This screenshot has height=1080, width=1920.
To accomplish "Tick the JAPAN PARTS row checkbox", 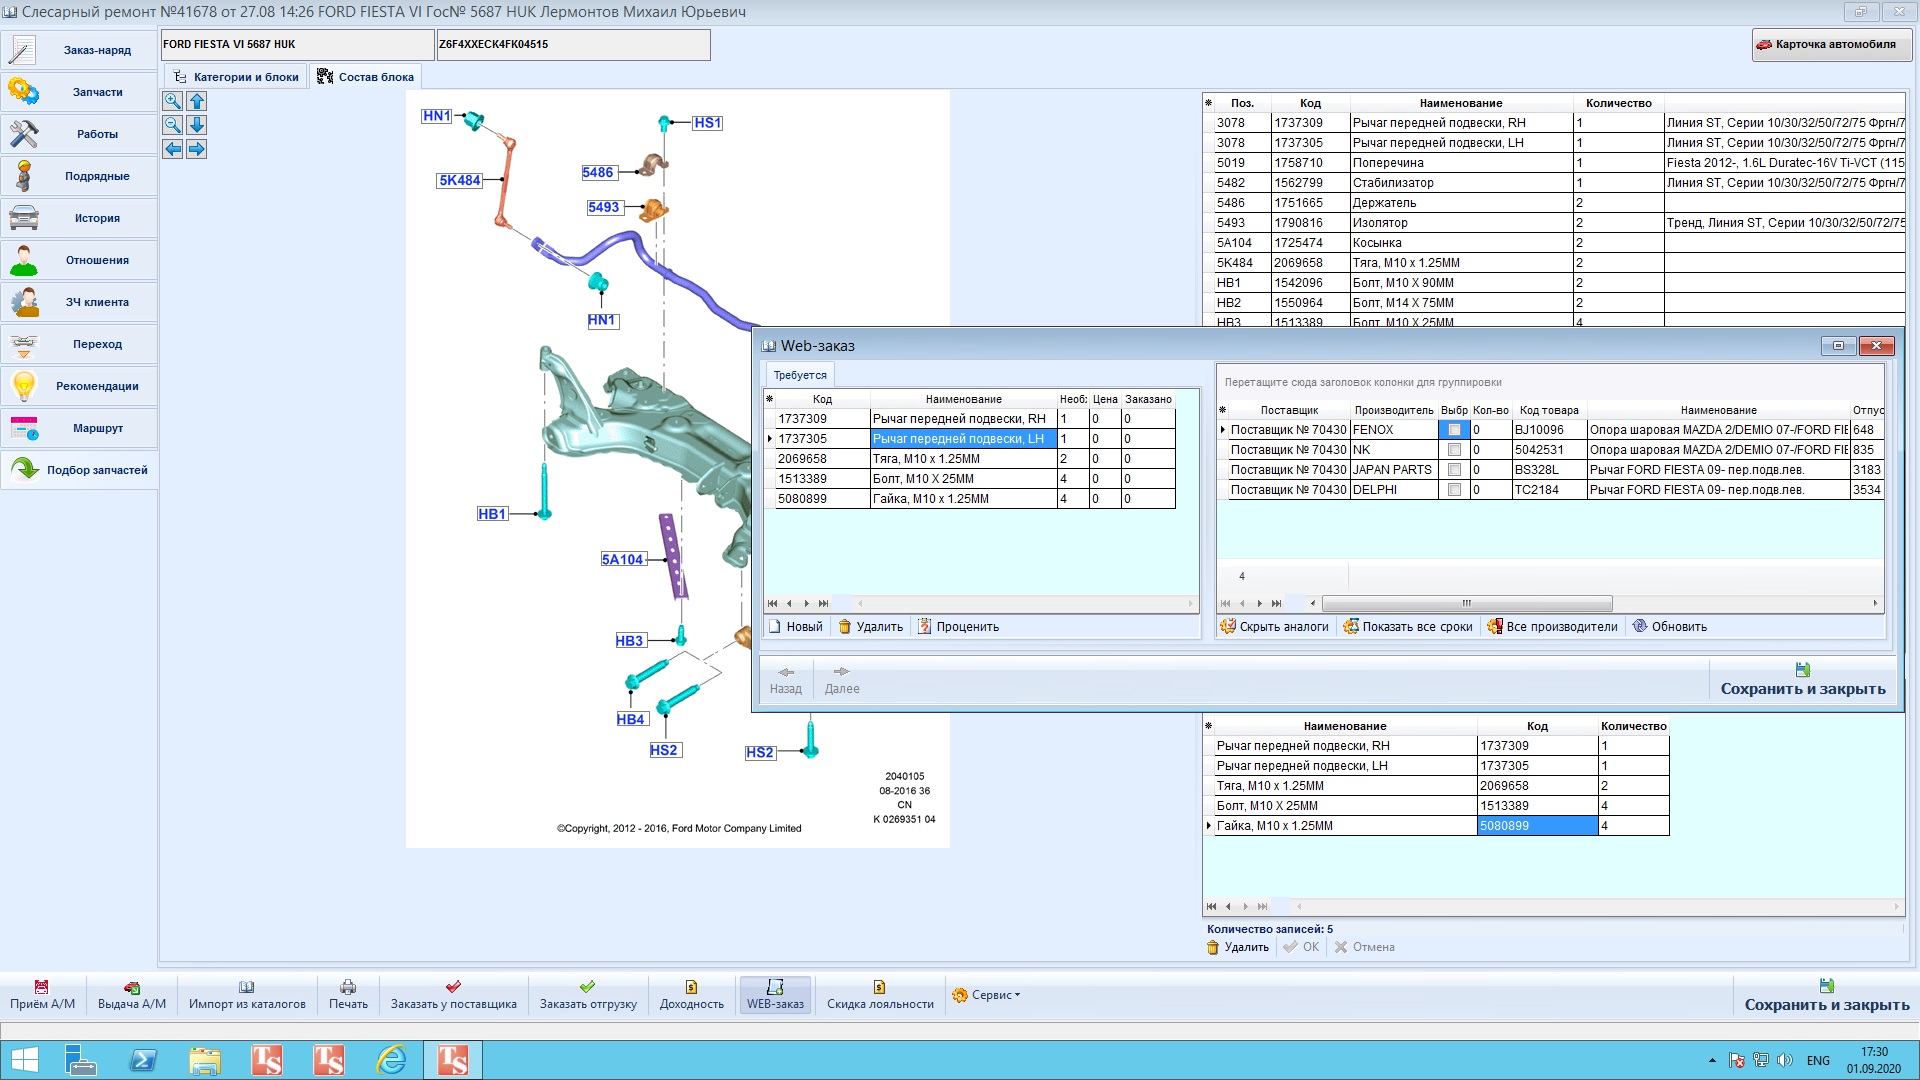I will tap(1454, 470).
